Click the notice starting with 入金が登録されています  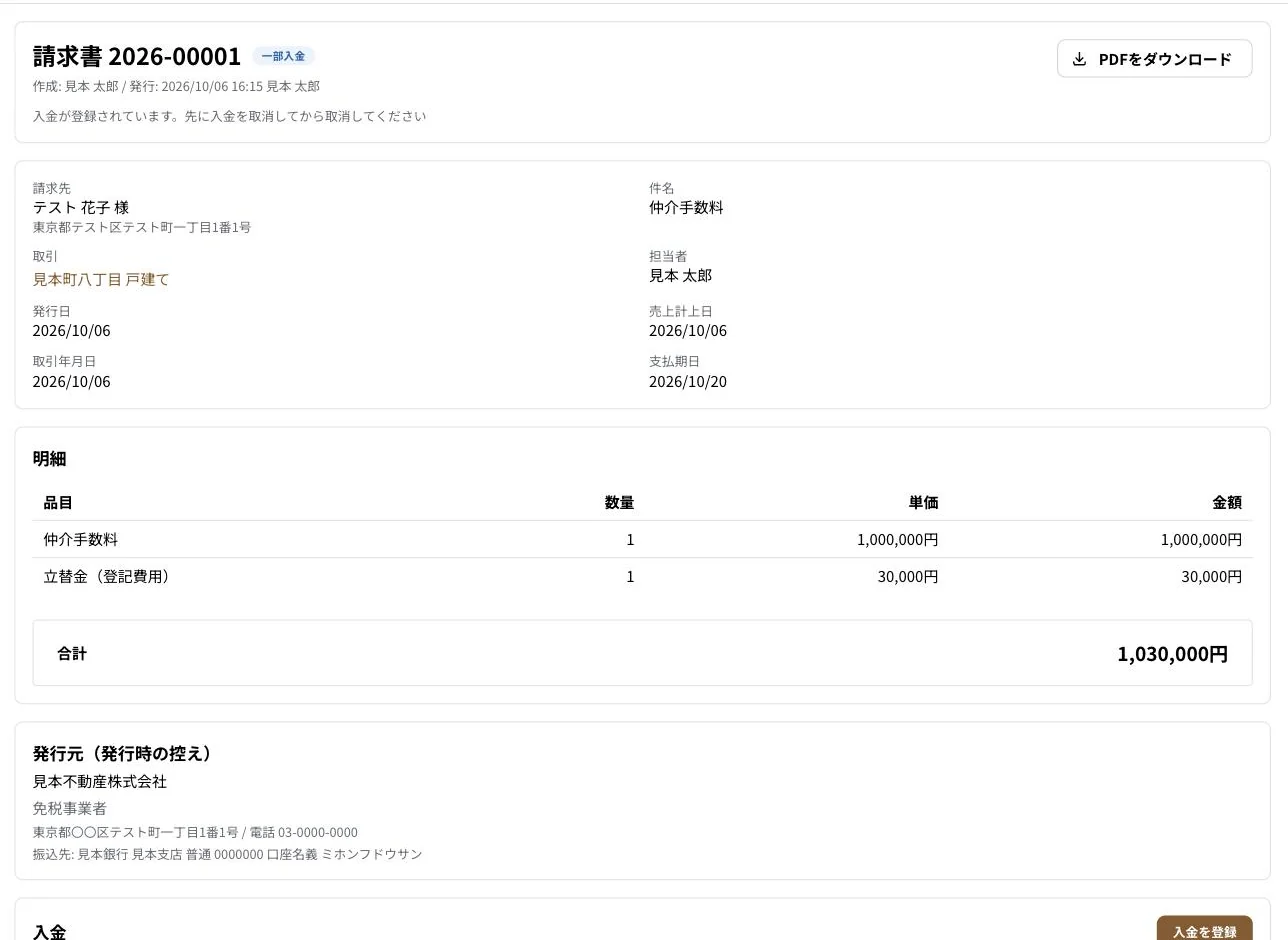[x=229, y=116]
